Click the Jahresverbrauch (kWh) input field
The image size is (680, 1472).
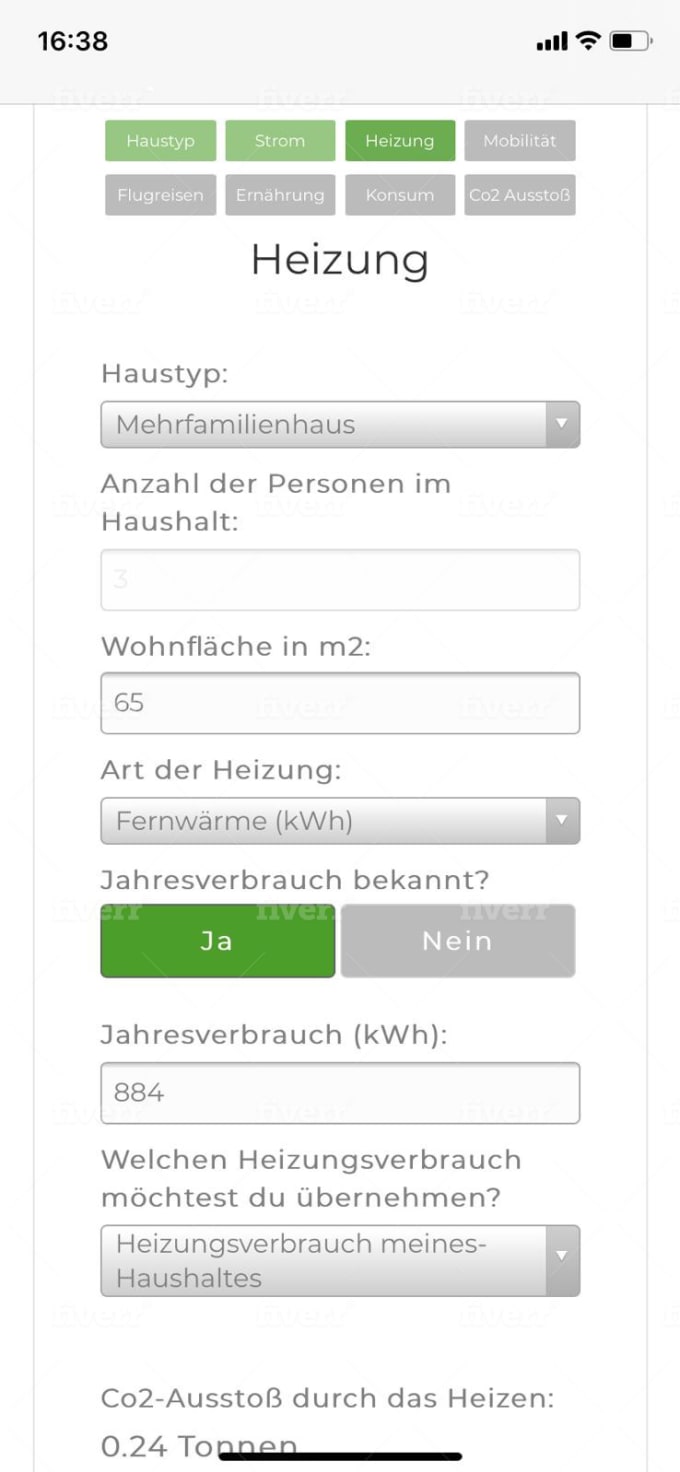coord(340,1093)
